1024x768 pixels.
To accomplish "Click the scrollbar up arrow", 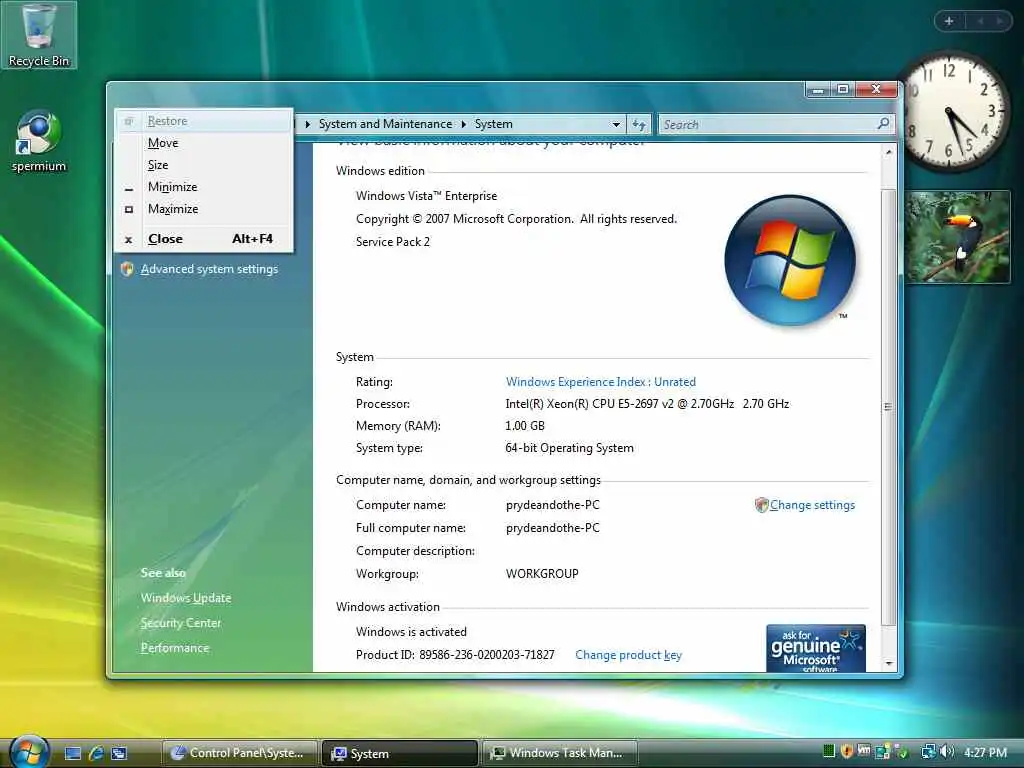I will (x=888, y=152).
